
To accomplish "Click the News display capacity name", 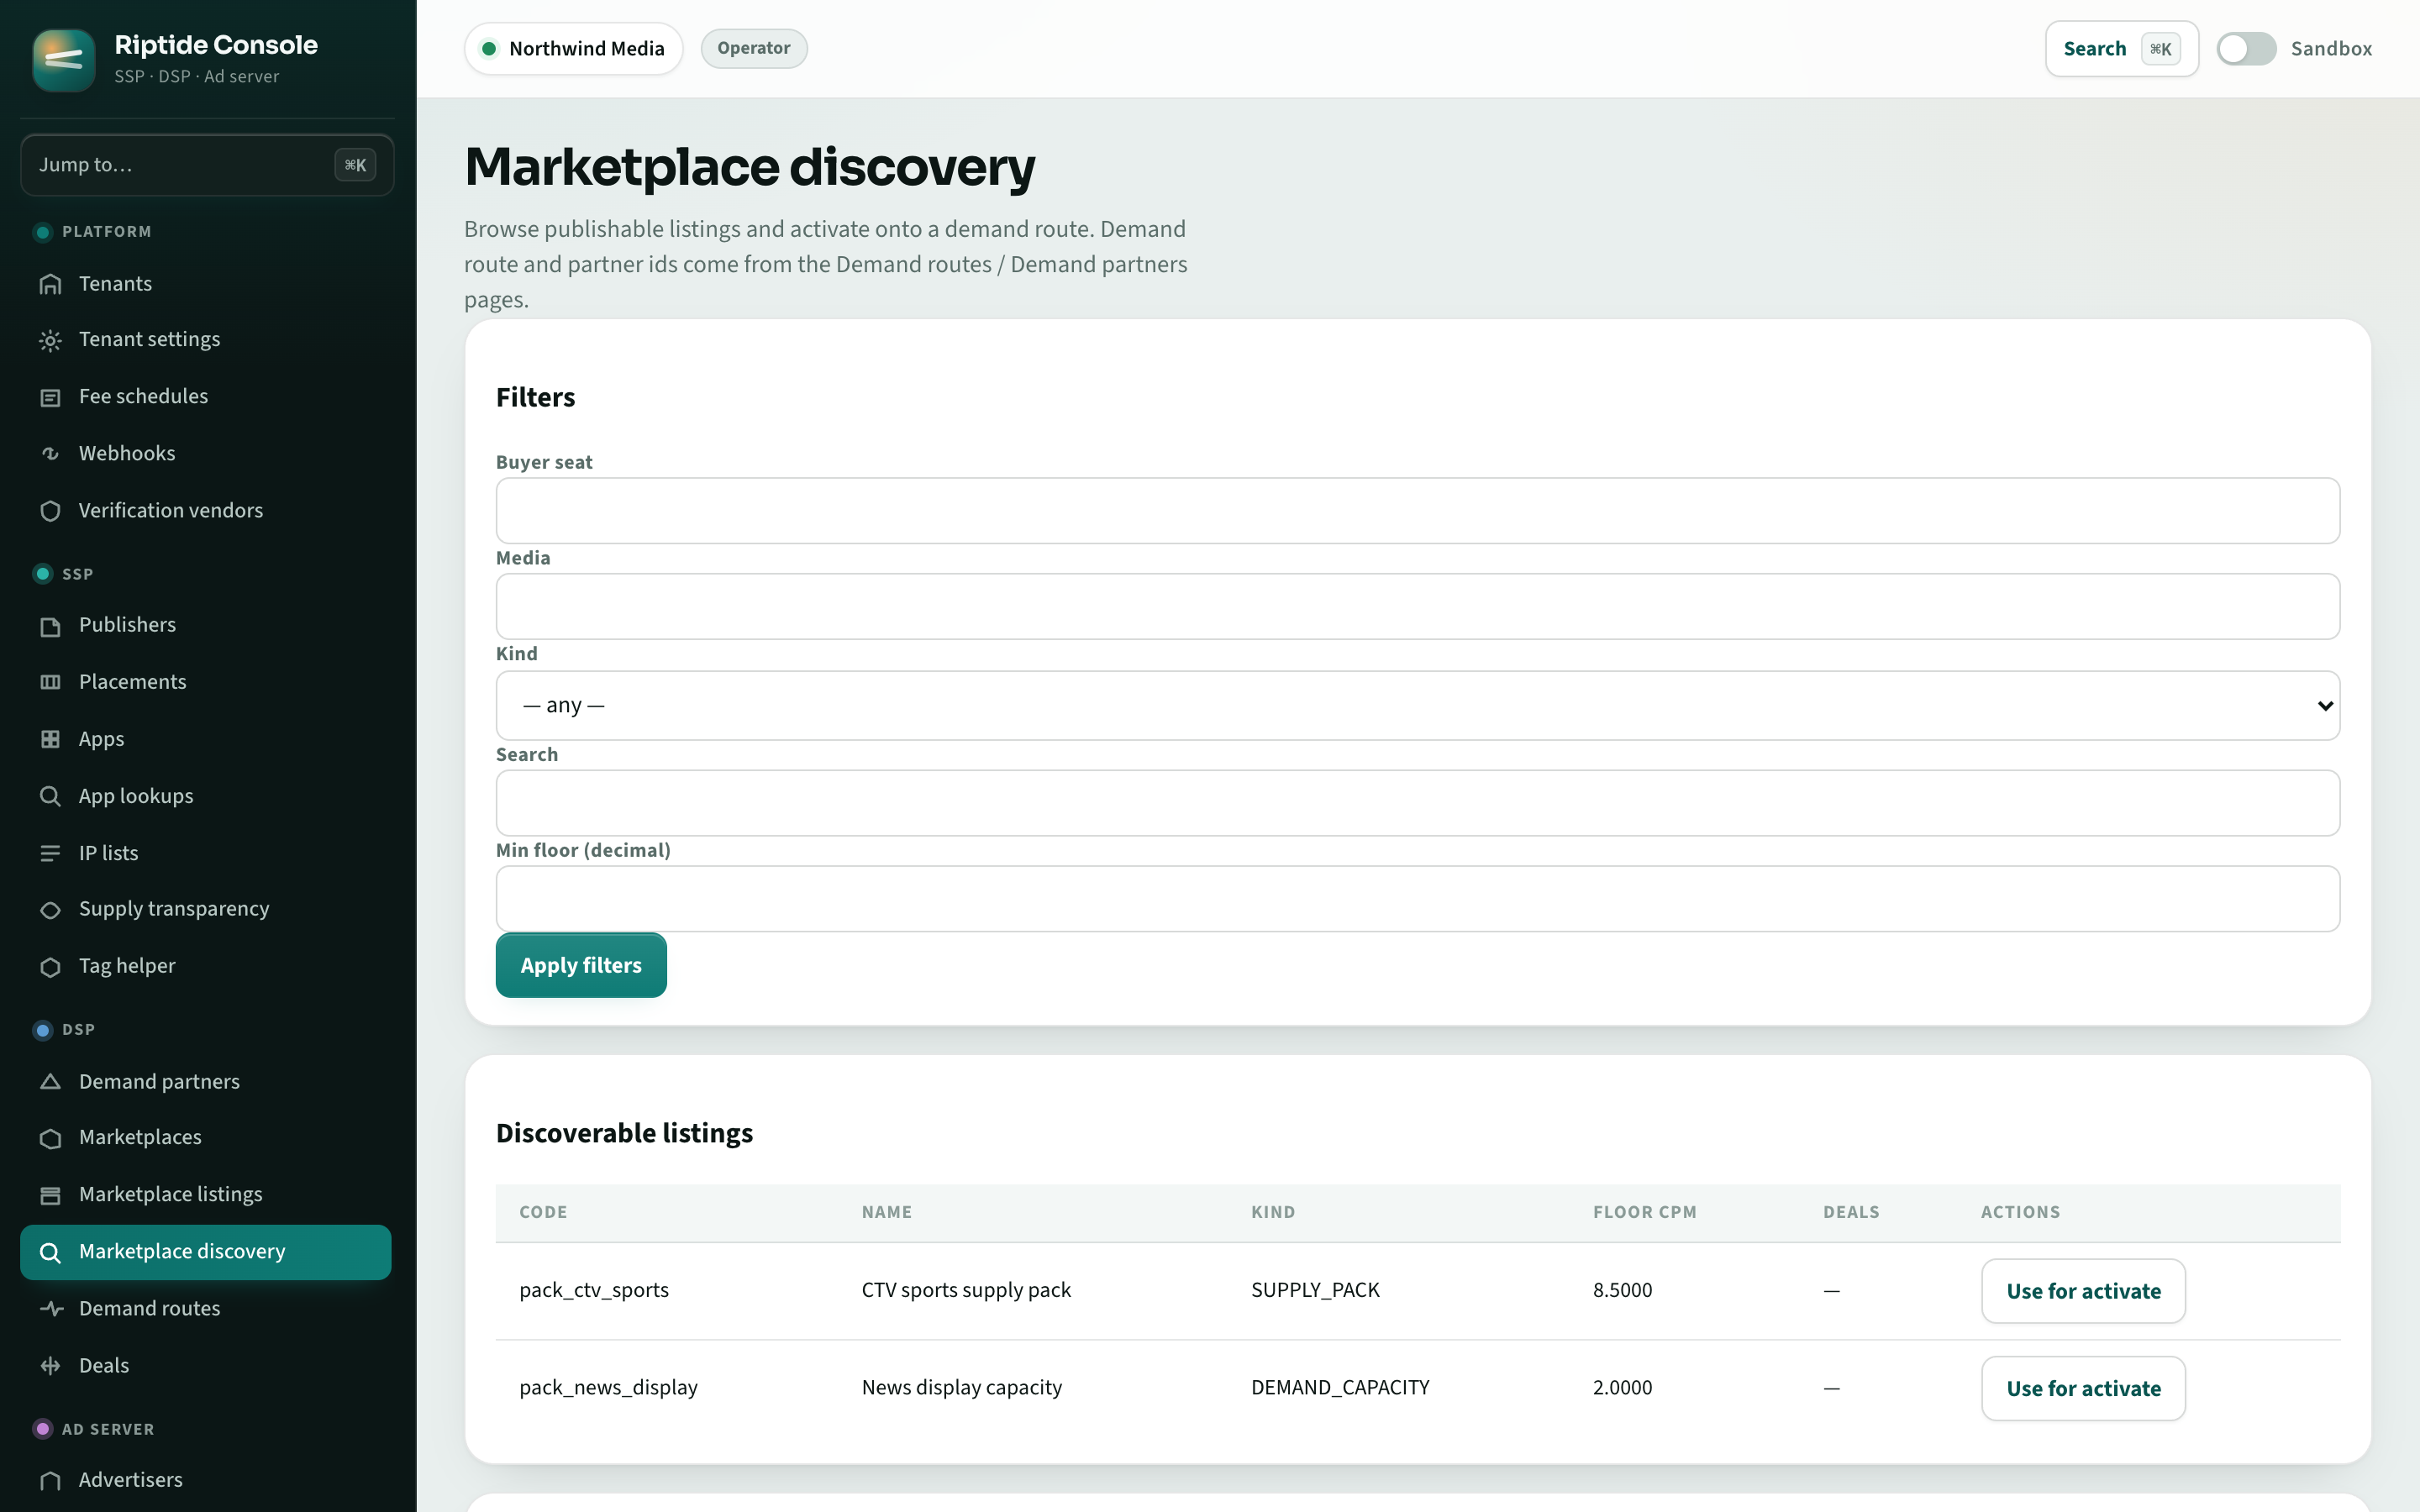I will (961, 1388).
